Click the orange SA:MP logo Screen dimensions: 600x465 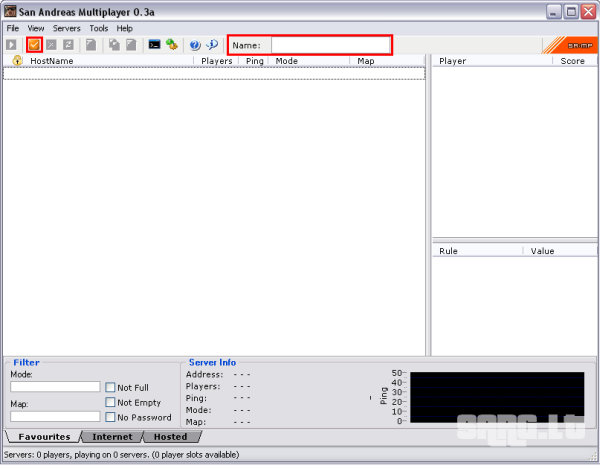[x=570, y=45]
